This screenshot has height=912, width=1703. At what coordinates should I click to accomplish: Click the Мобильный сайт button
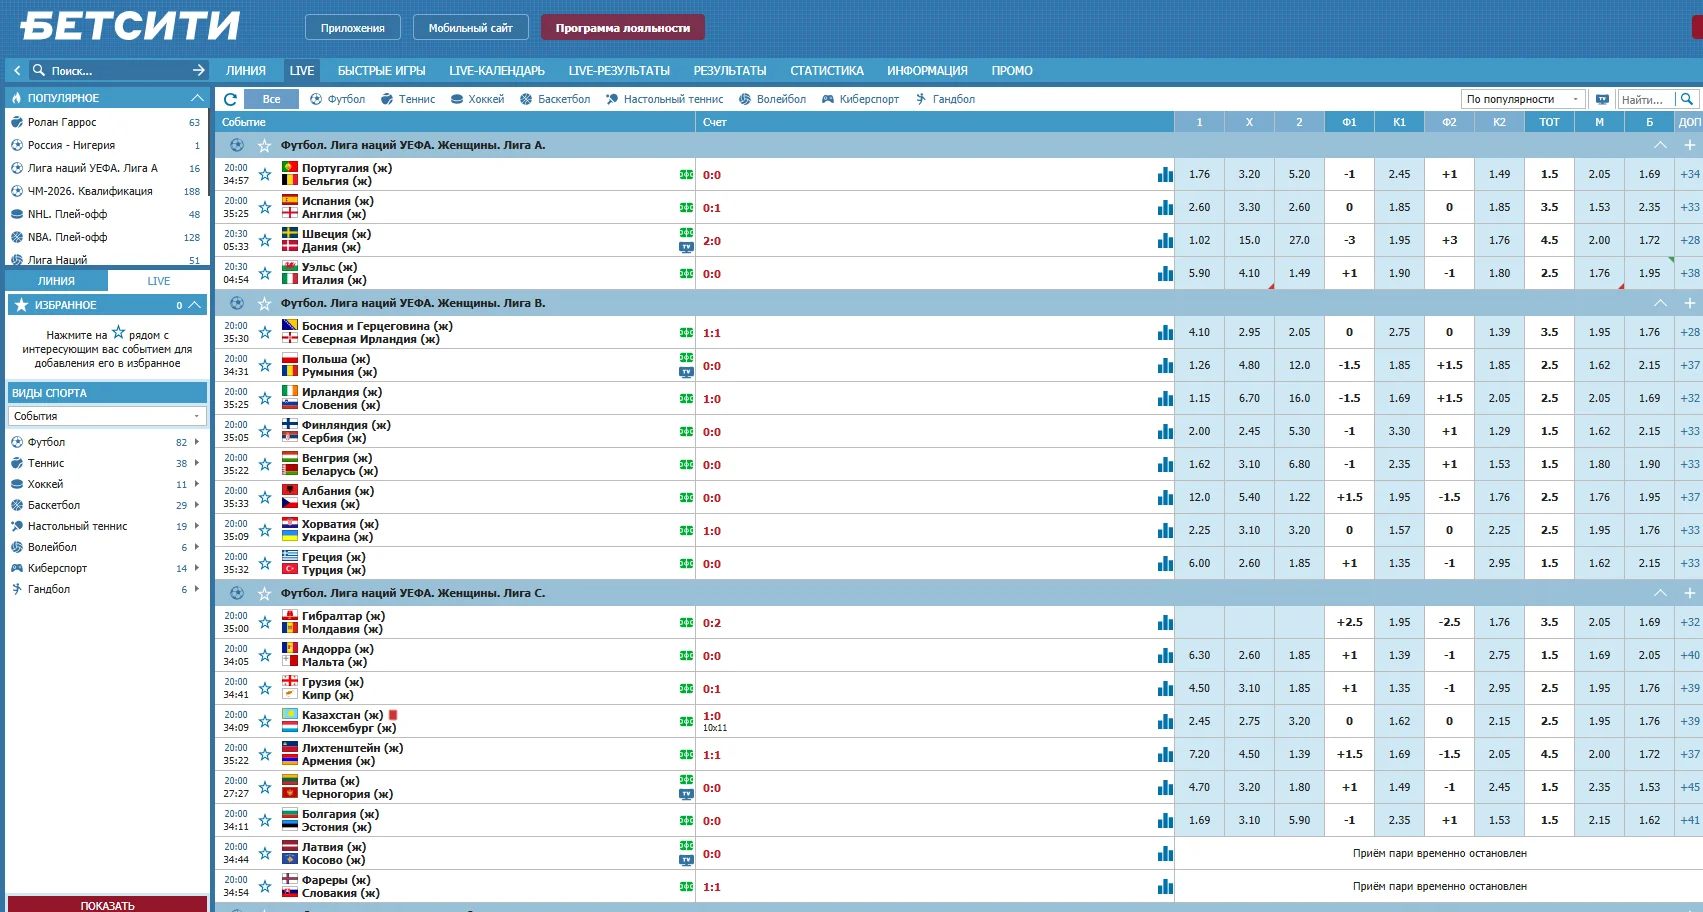click(470, 28)
